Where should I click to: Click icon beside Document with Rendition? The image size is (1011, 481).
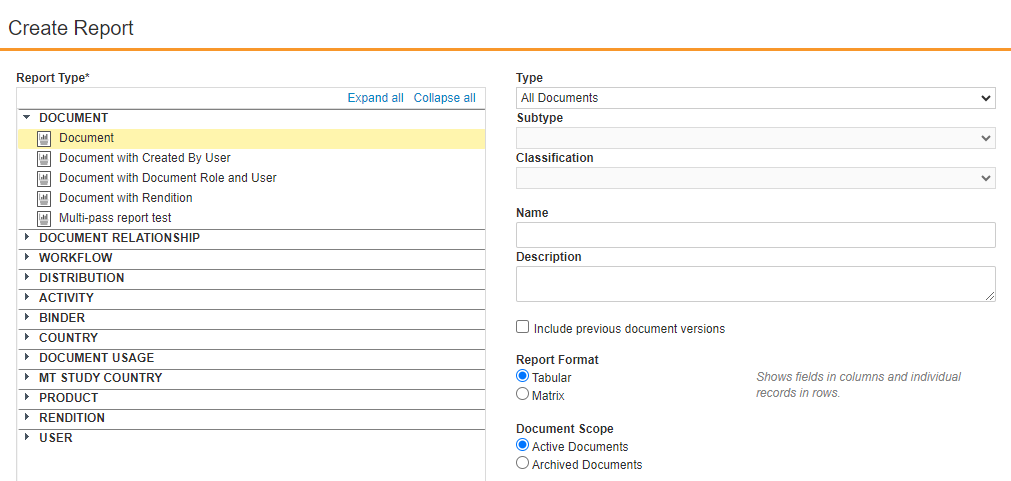click(x=44, y=199)
